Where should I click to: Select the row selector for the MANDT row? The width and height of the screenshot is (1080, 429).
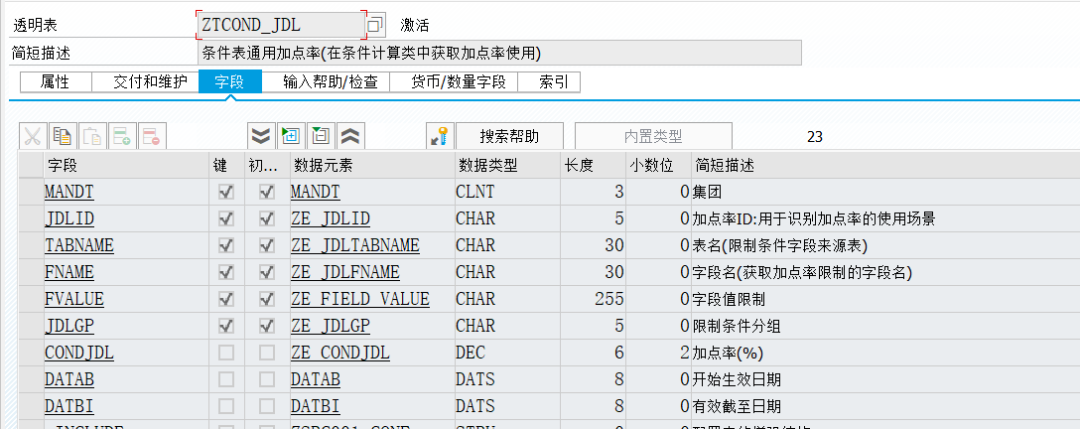tap(30, 192)
